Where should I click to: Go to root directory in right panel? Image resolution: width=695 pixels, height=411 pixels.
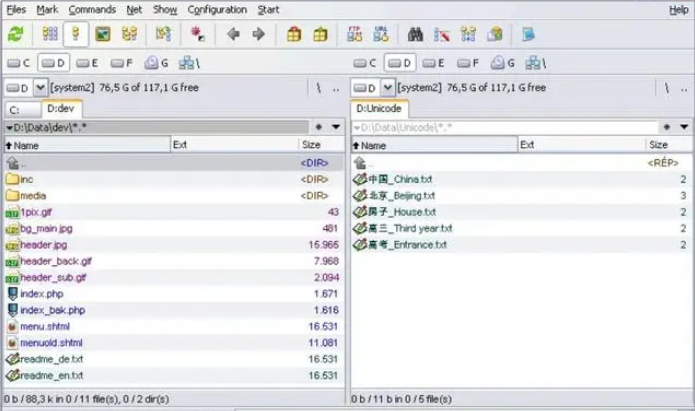coord(666,88)
